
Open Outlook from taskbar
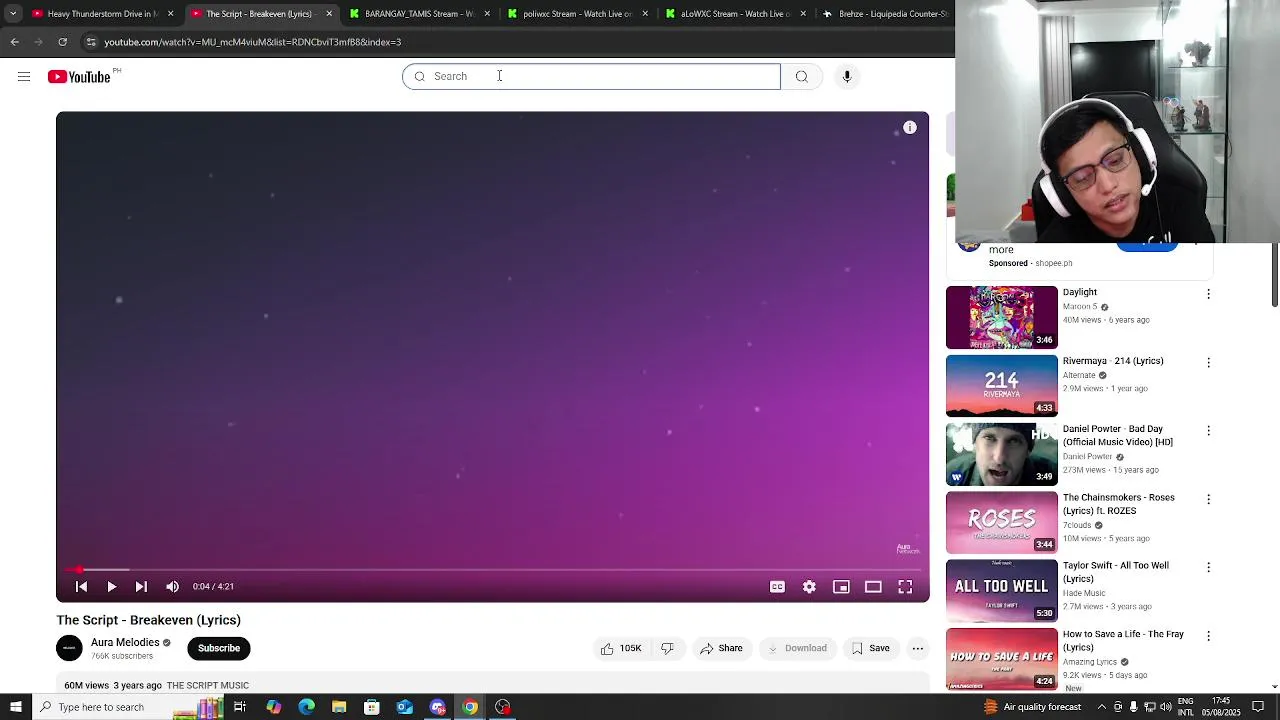(404, 707)
